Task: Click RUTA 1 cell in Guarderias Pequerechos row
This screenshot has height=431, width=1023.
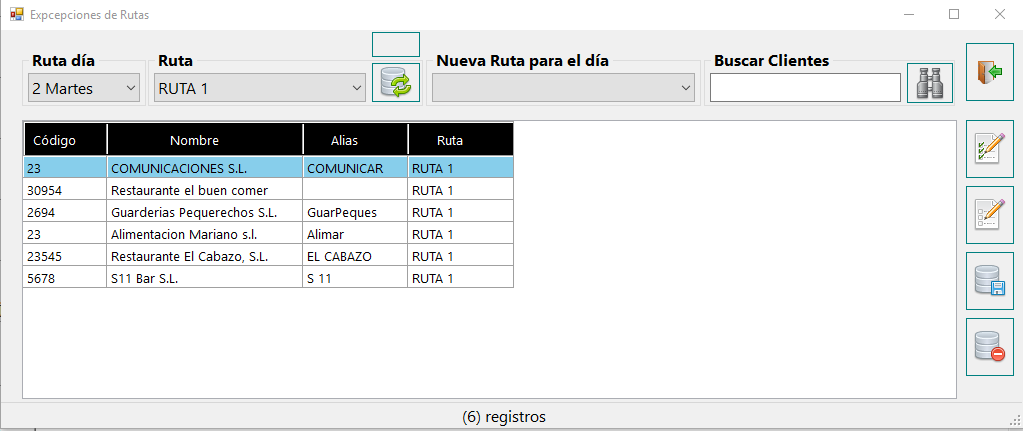Action: point(461,213)
